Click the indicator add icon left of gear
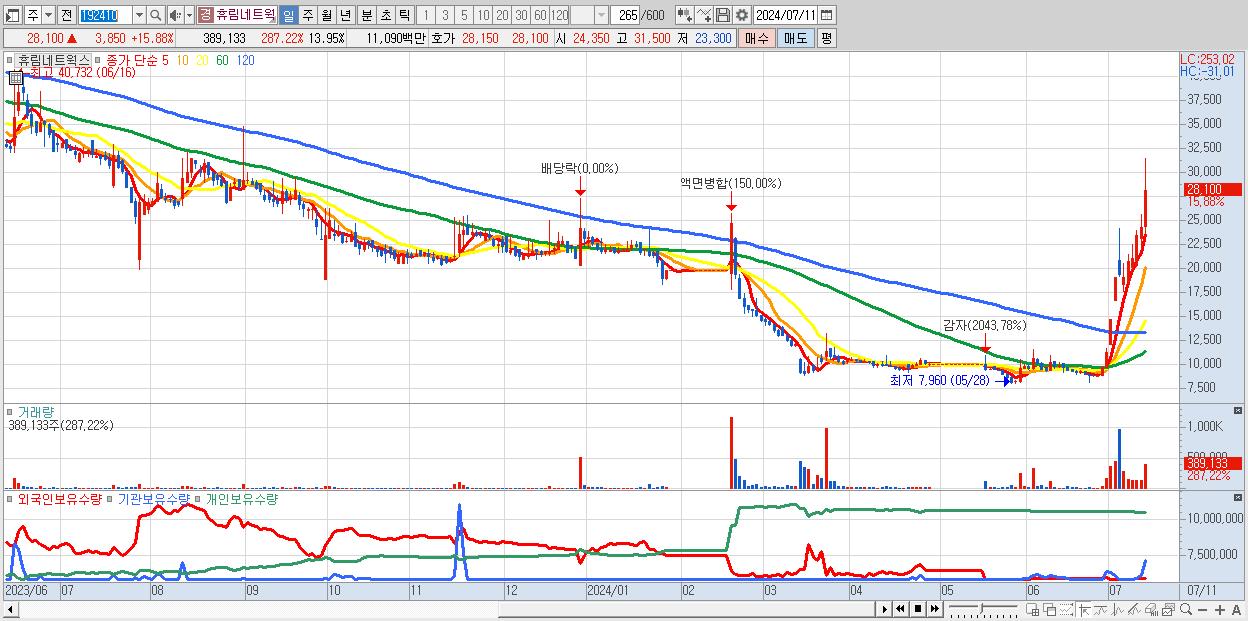Image resolution: width=1248 pixels, height=621 pixels. (703, 15)
